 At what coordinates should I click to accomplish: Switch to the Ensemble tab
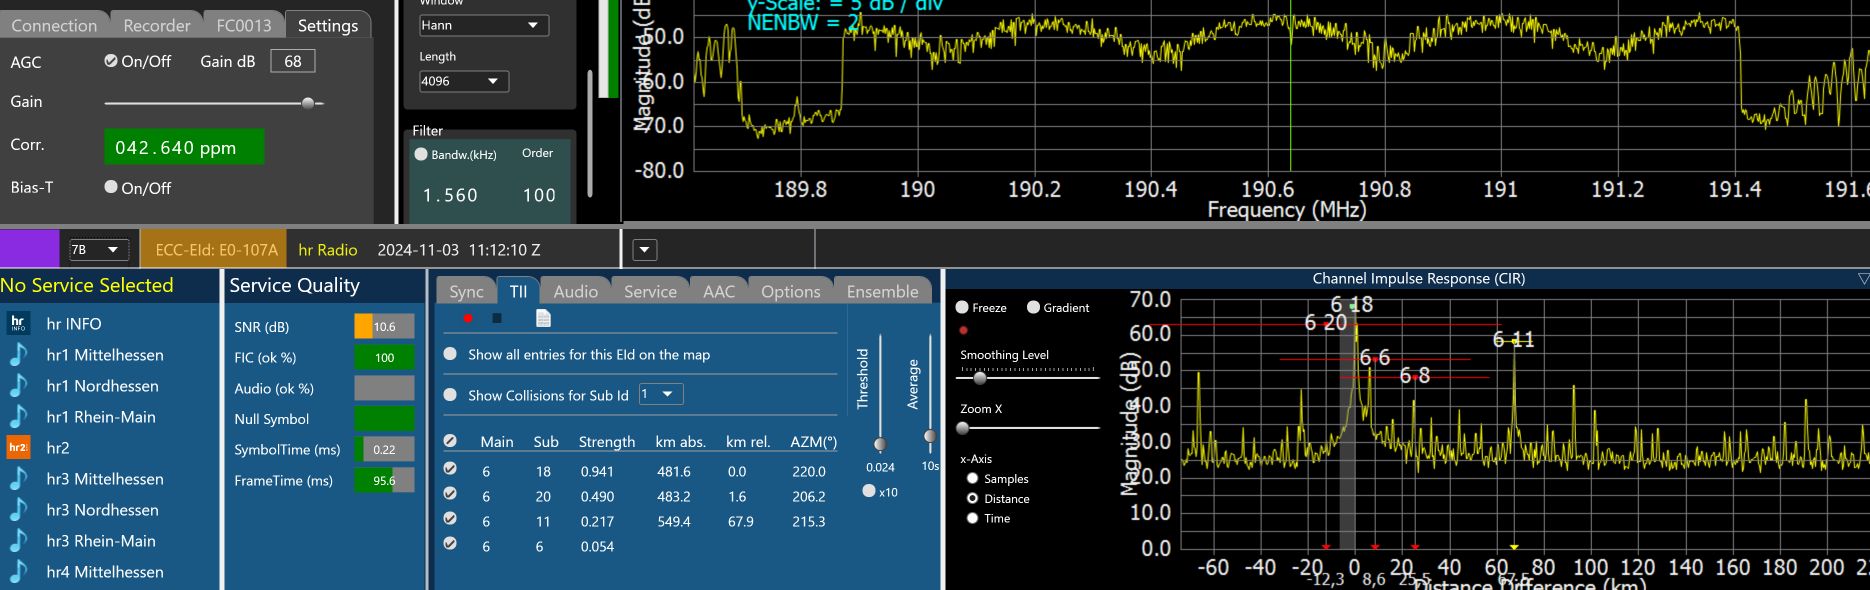click(882, 291)
